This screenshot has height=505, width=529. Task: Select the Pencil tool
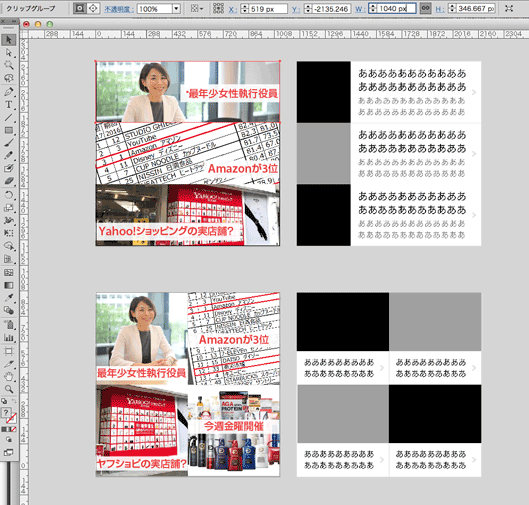9,156
